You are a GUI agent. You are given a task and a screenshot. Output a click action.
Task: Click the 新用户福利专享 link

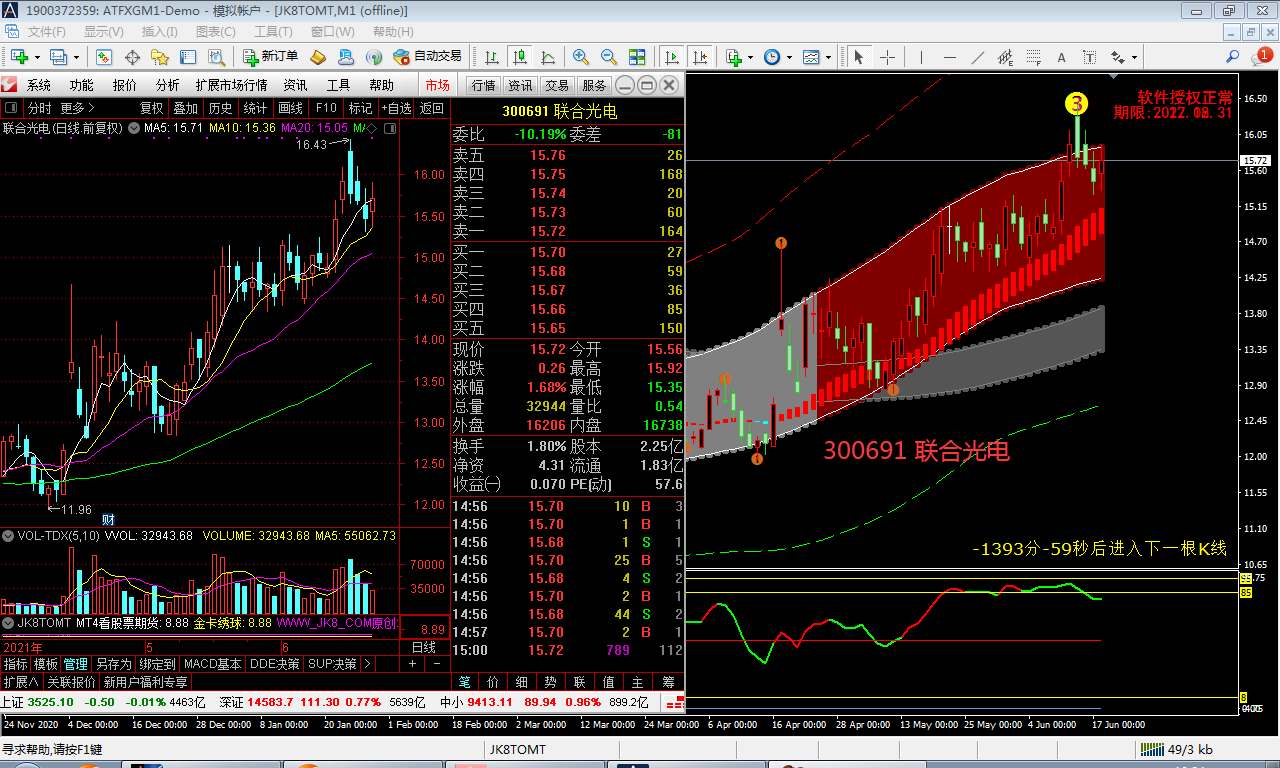pyautogui.click(x=146, y=682)
